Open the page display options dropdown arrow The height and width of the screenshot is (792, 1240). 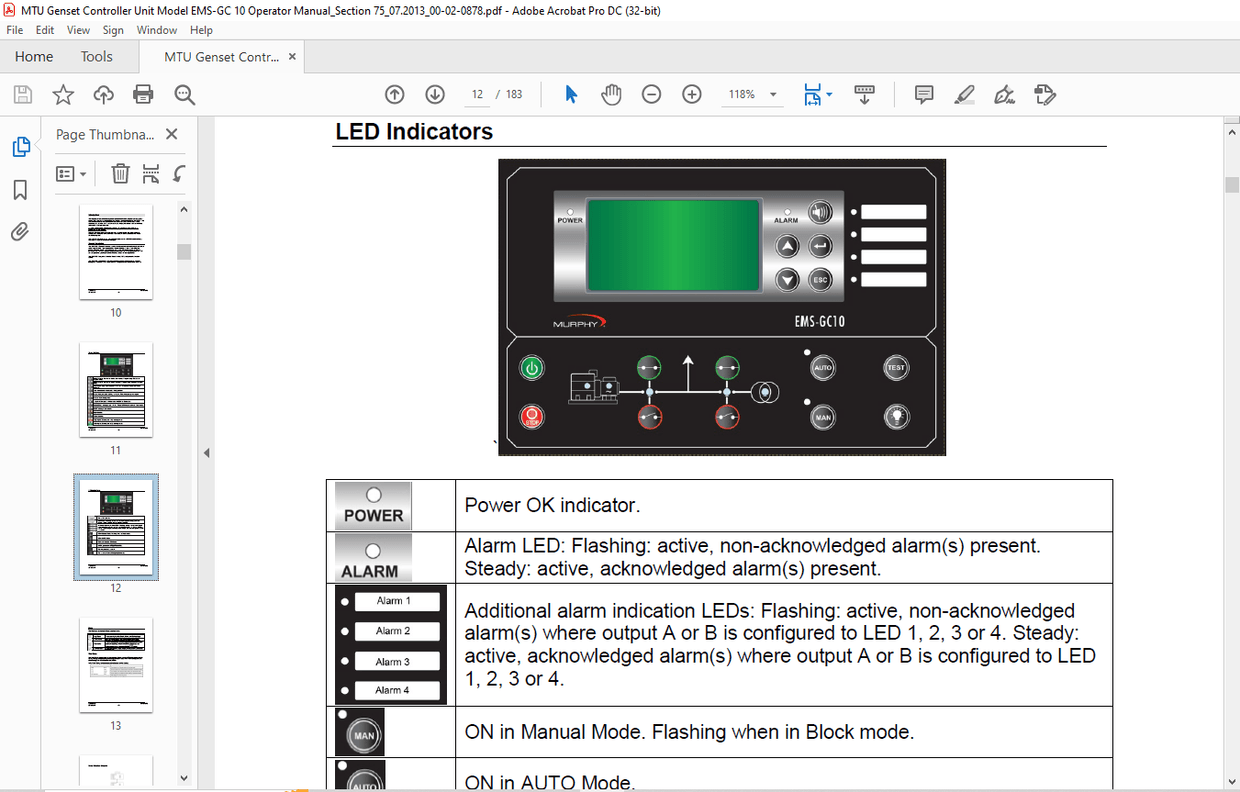(829, 94)
